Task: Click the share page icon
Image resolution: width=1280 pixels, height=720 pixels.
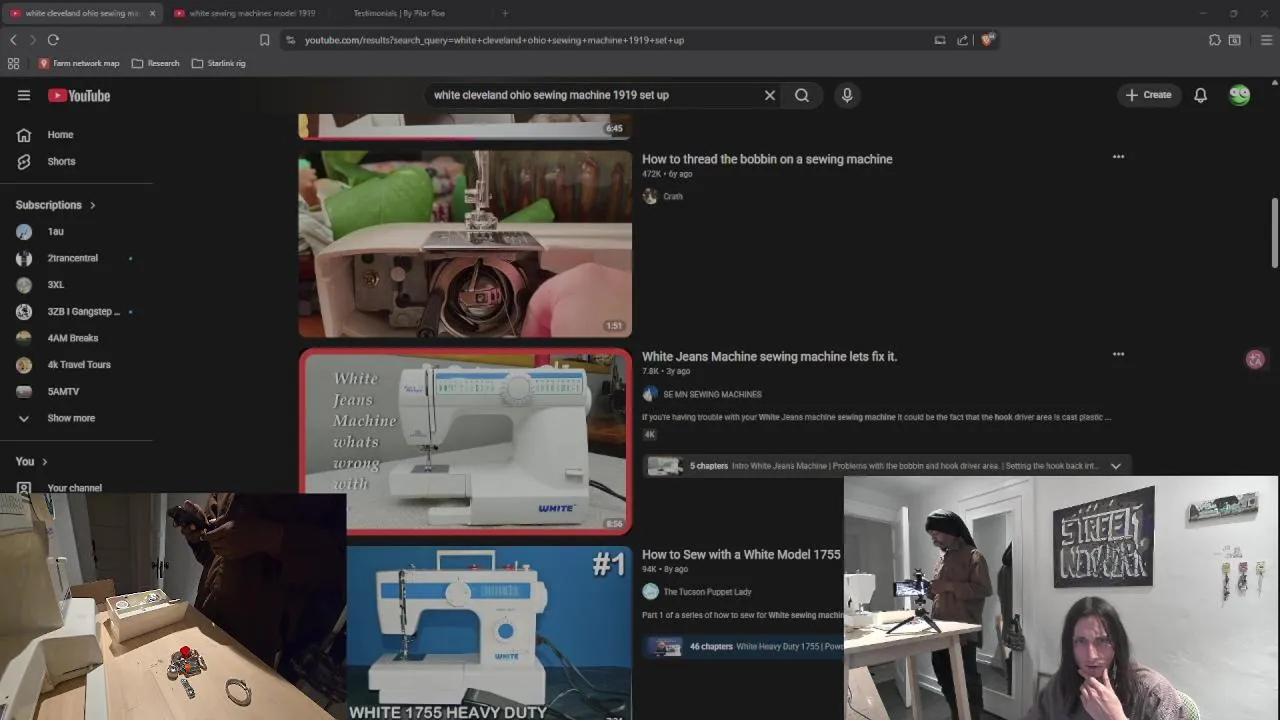Action: click(x=962, y=40)
